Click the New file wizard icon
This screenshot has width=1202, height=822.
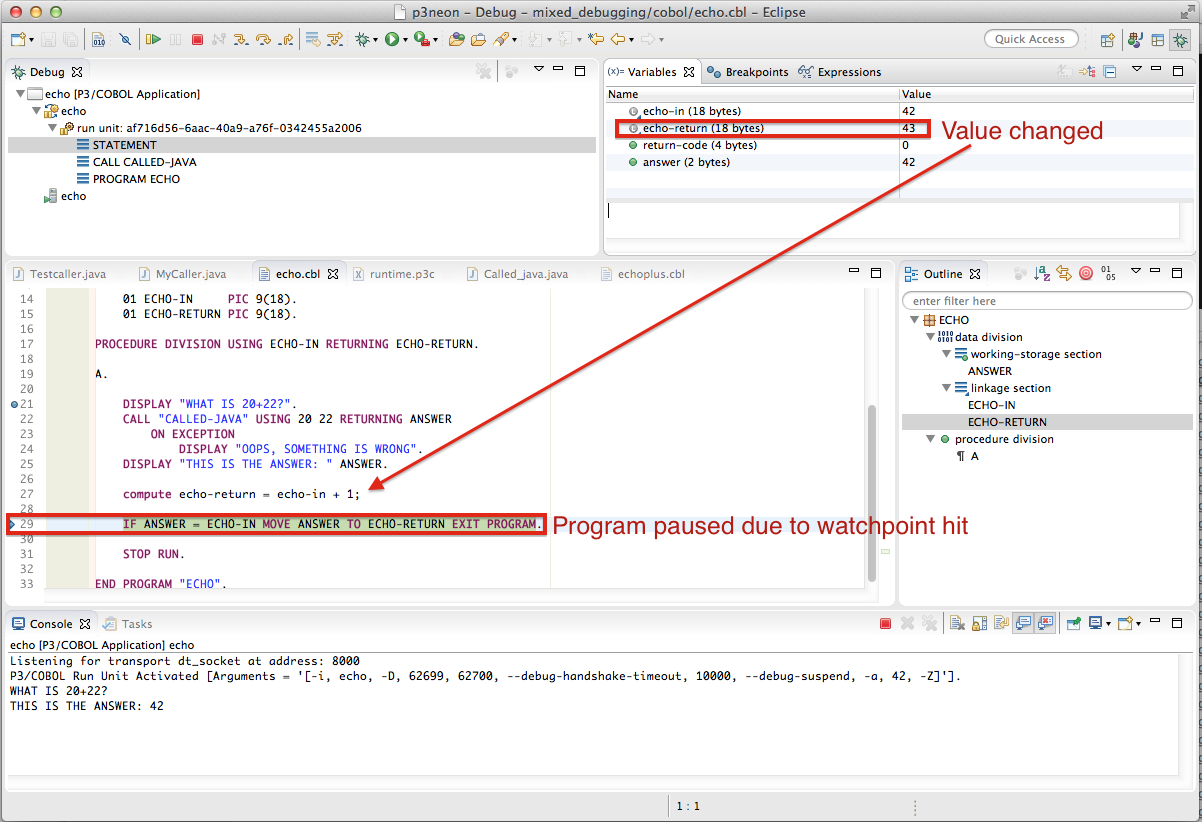click(x=17, y=40)
